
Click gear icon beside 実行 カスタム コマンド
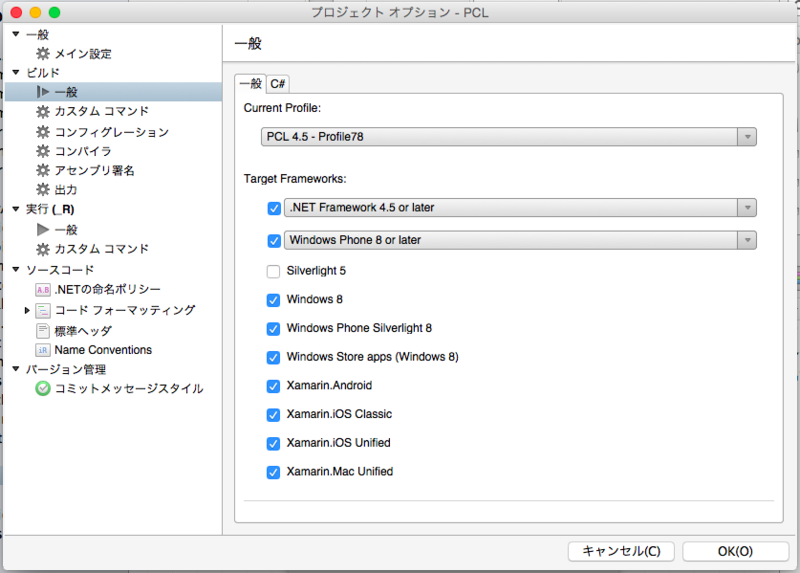[x=43, y=249]
